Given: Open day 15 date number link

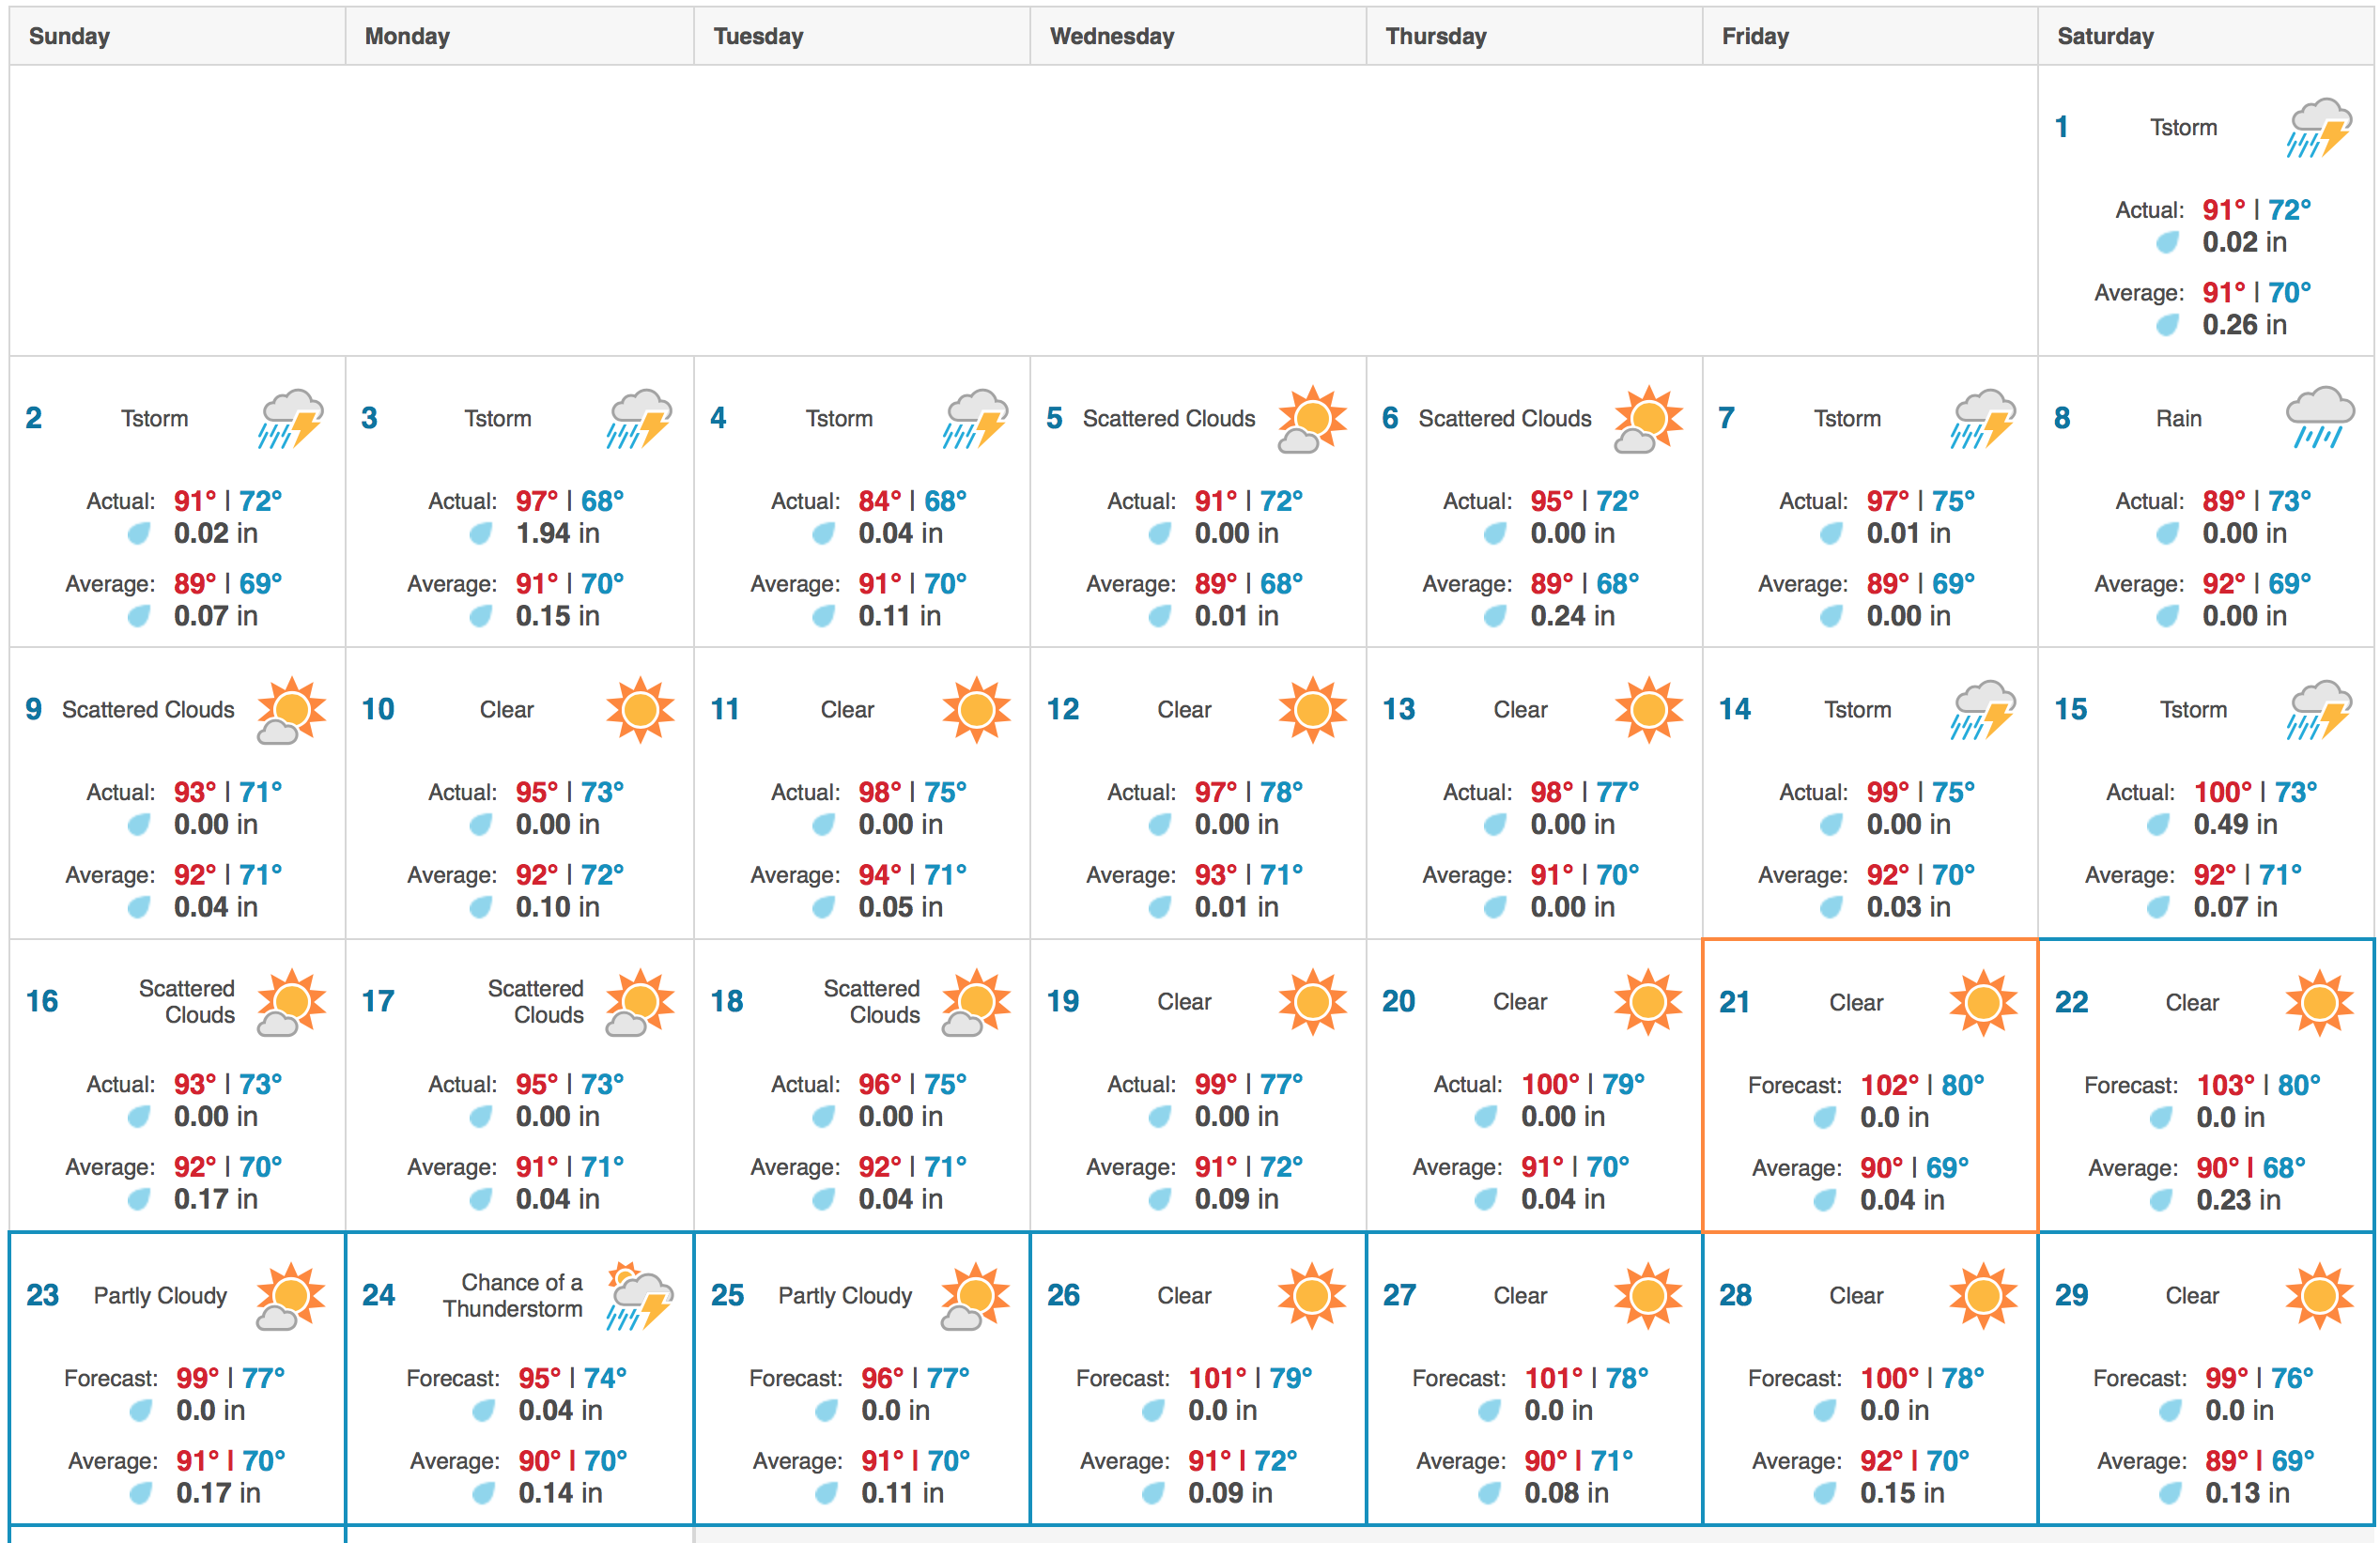Looking at the screenshot, I should (x=2070, y=710).
